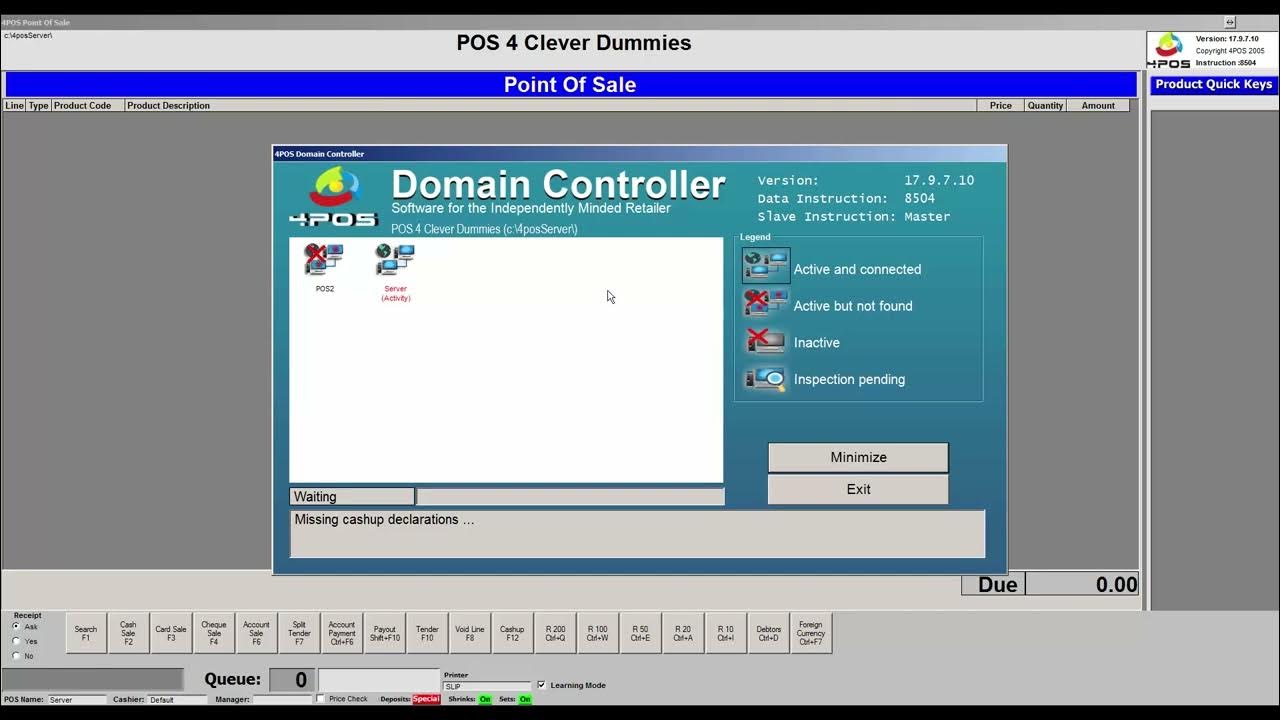Click the resize arrow icon in the title bar
This screenshot has height=720, width=1280.
[x=1230, y=22]
